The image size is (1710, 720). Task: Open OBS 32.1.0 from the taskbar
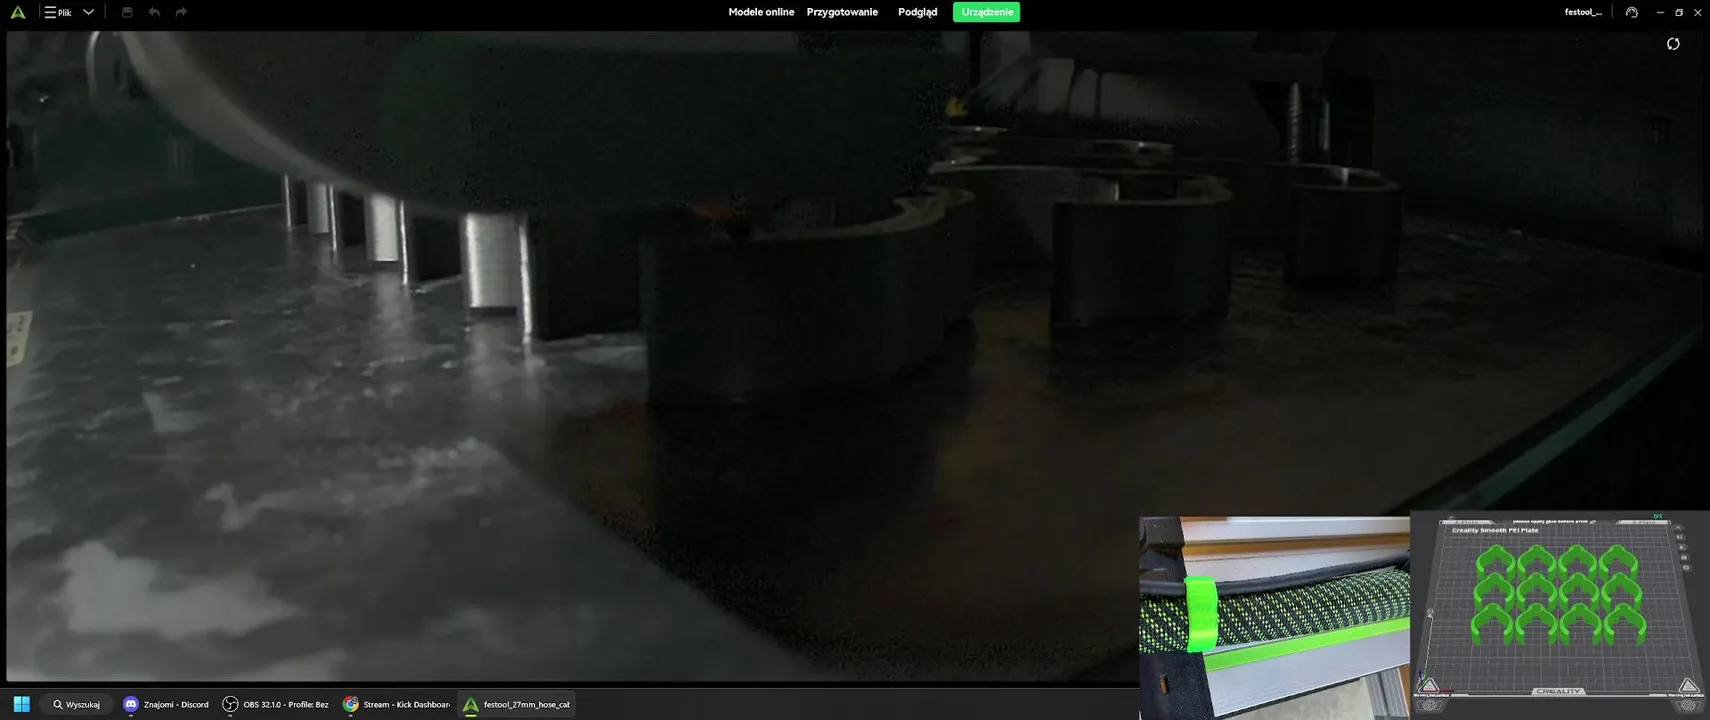click(275, 704)
